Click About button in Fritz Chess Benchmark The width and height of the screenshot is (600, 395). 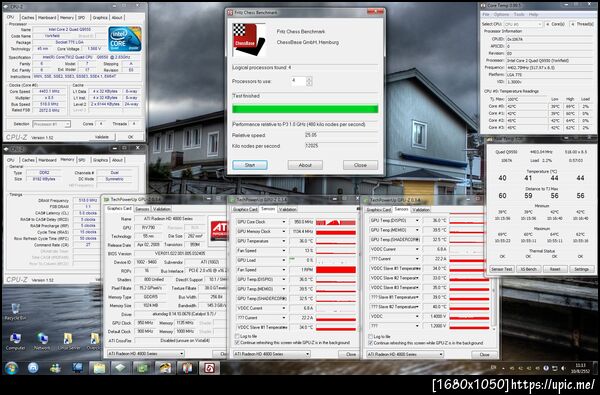tap(305, 165)
